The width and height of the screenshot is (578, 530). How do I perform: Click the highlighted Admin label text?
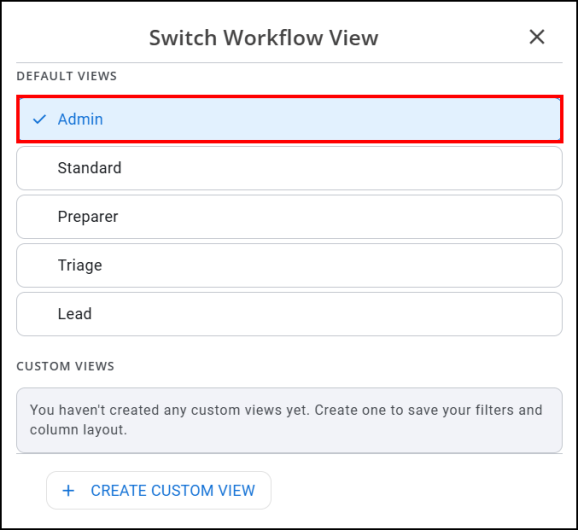coord(80,119)
